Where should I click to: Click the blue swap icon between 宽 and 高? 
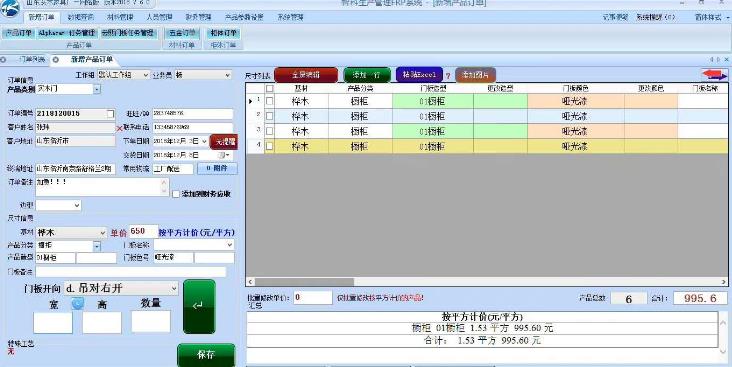[77, 303]
